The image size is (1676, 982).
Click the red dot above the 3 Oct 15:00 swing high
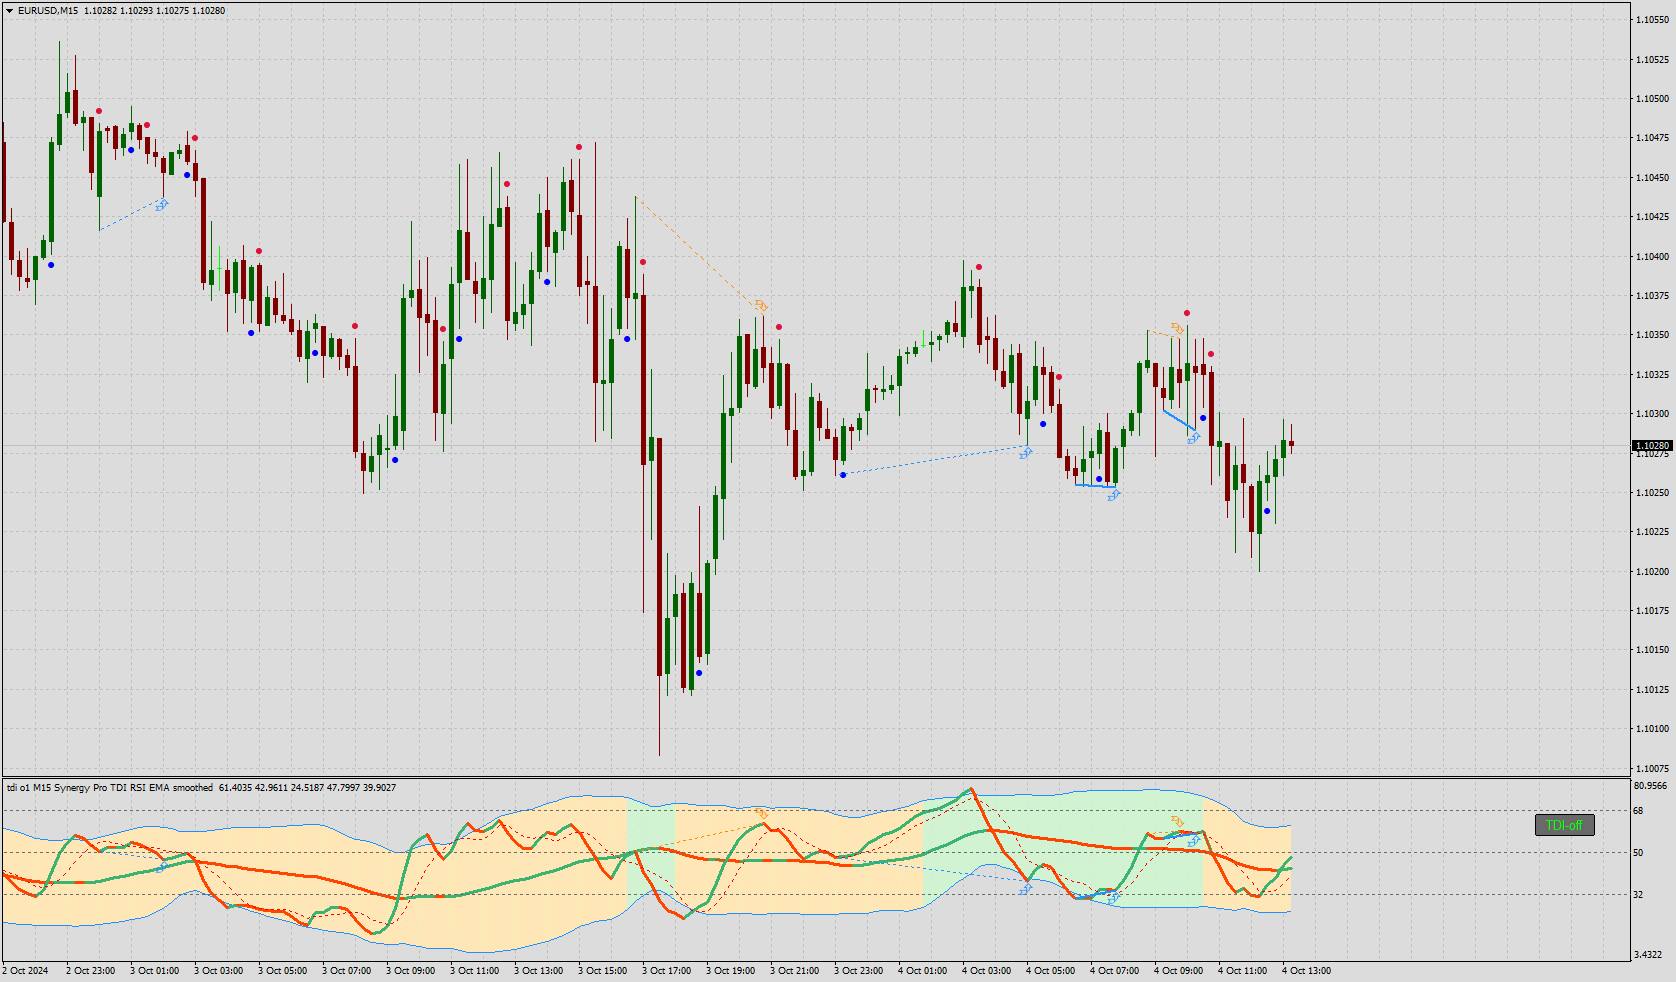(x=579, y=147)
